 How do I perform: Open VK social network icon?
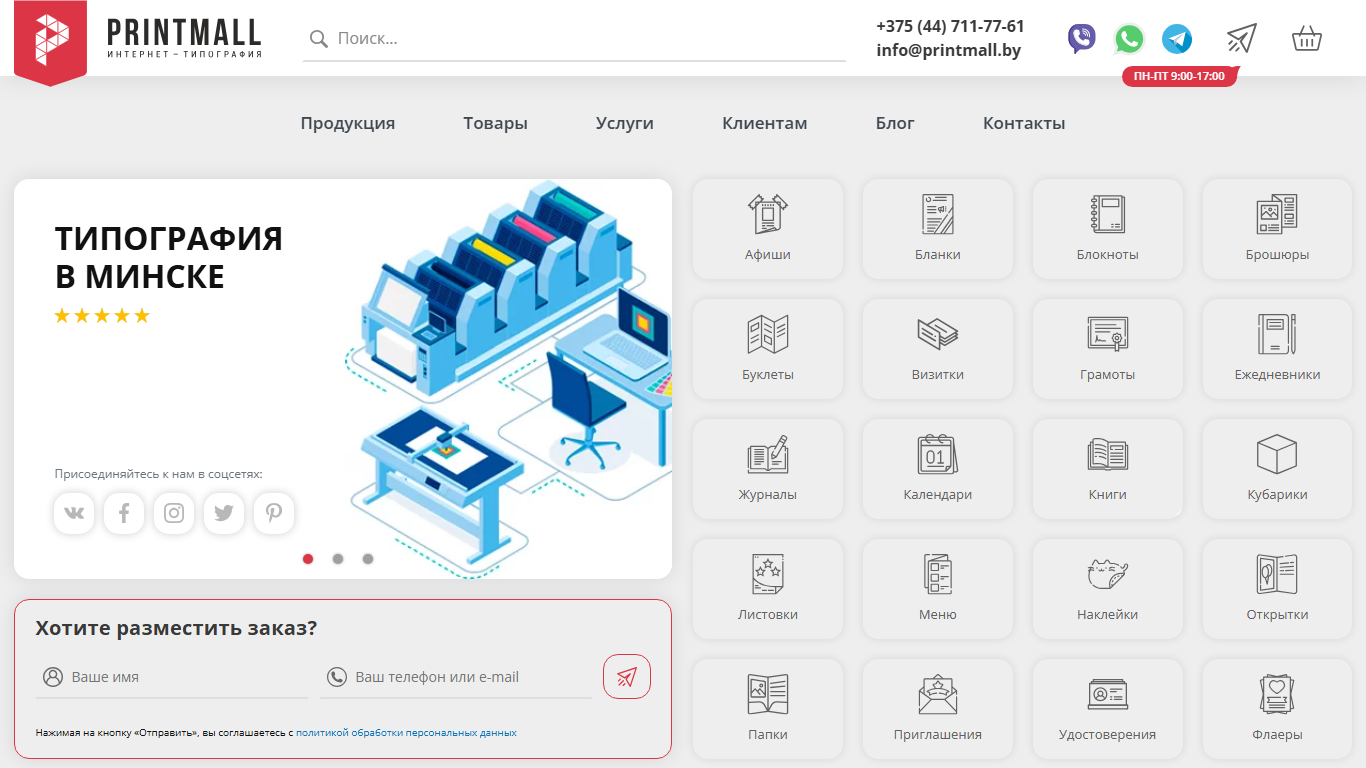coord(74,513)
